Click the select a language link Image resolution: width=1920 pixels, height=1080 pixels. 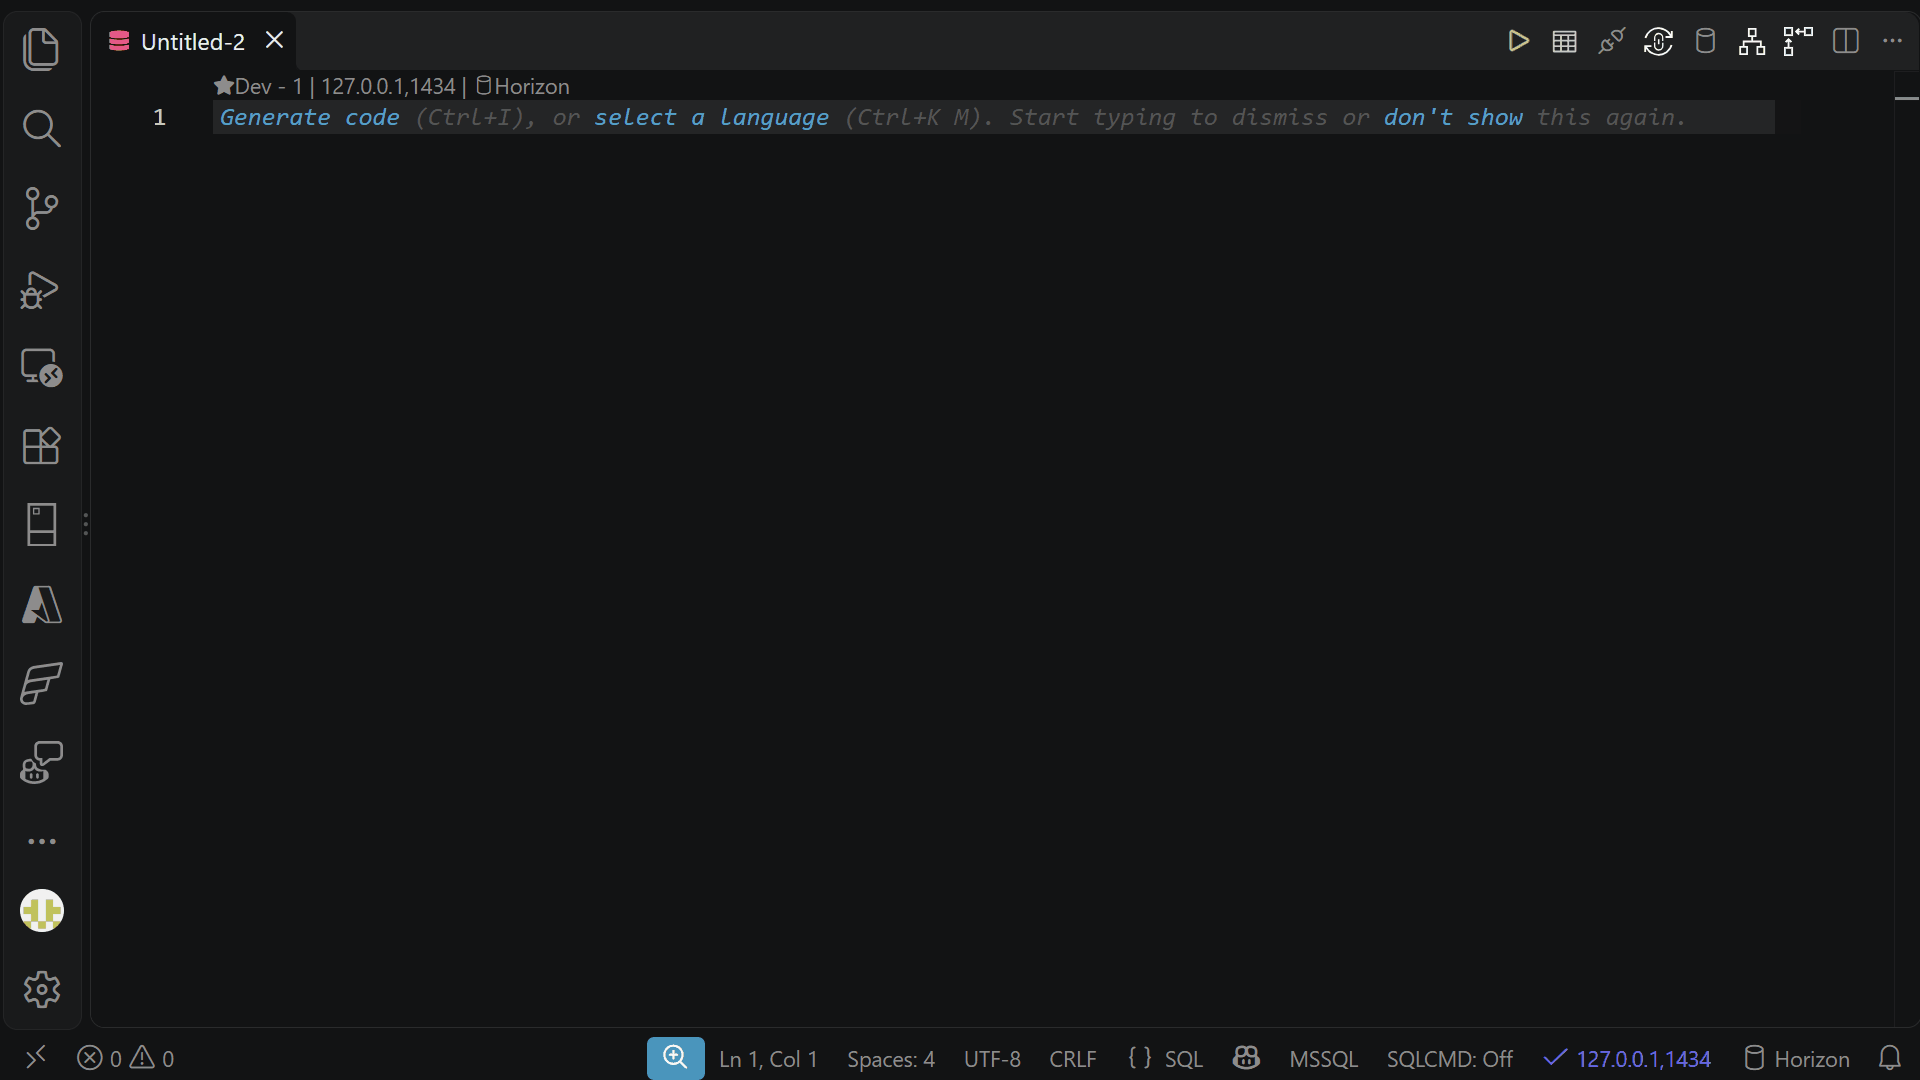(711, 118)
